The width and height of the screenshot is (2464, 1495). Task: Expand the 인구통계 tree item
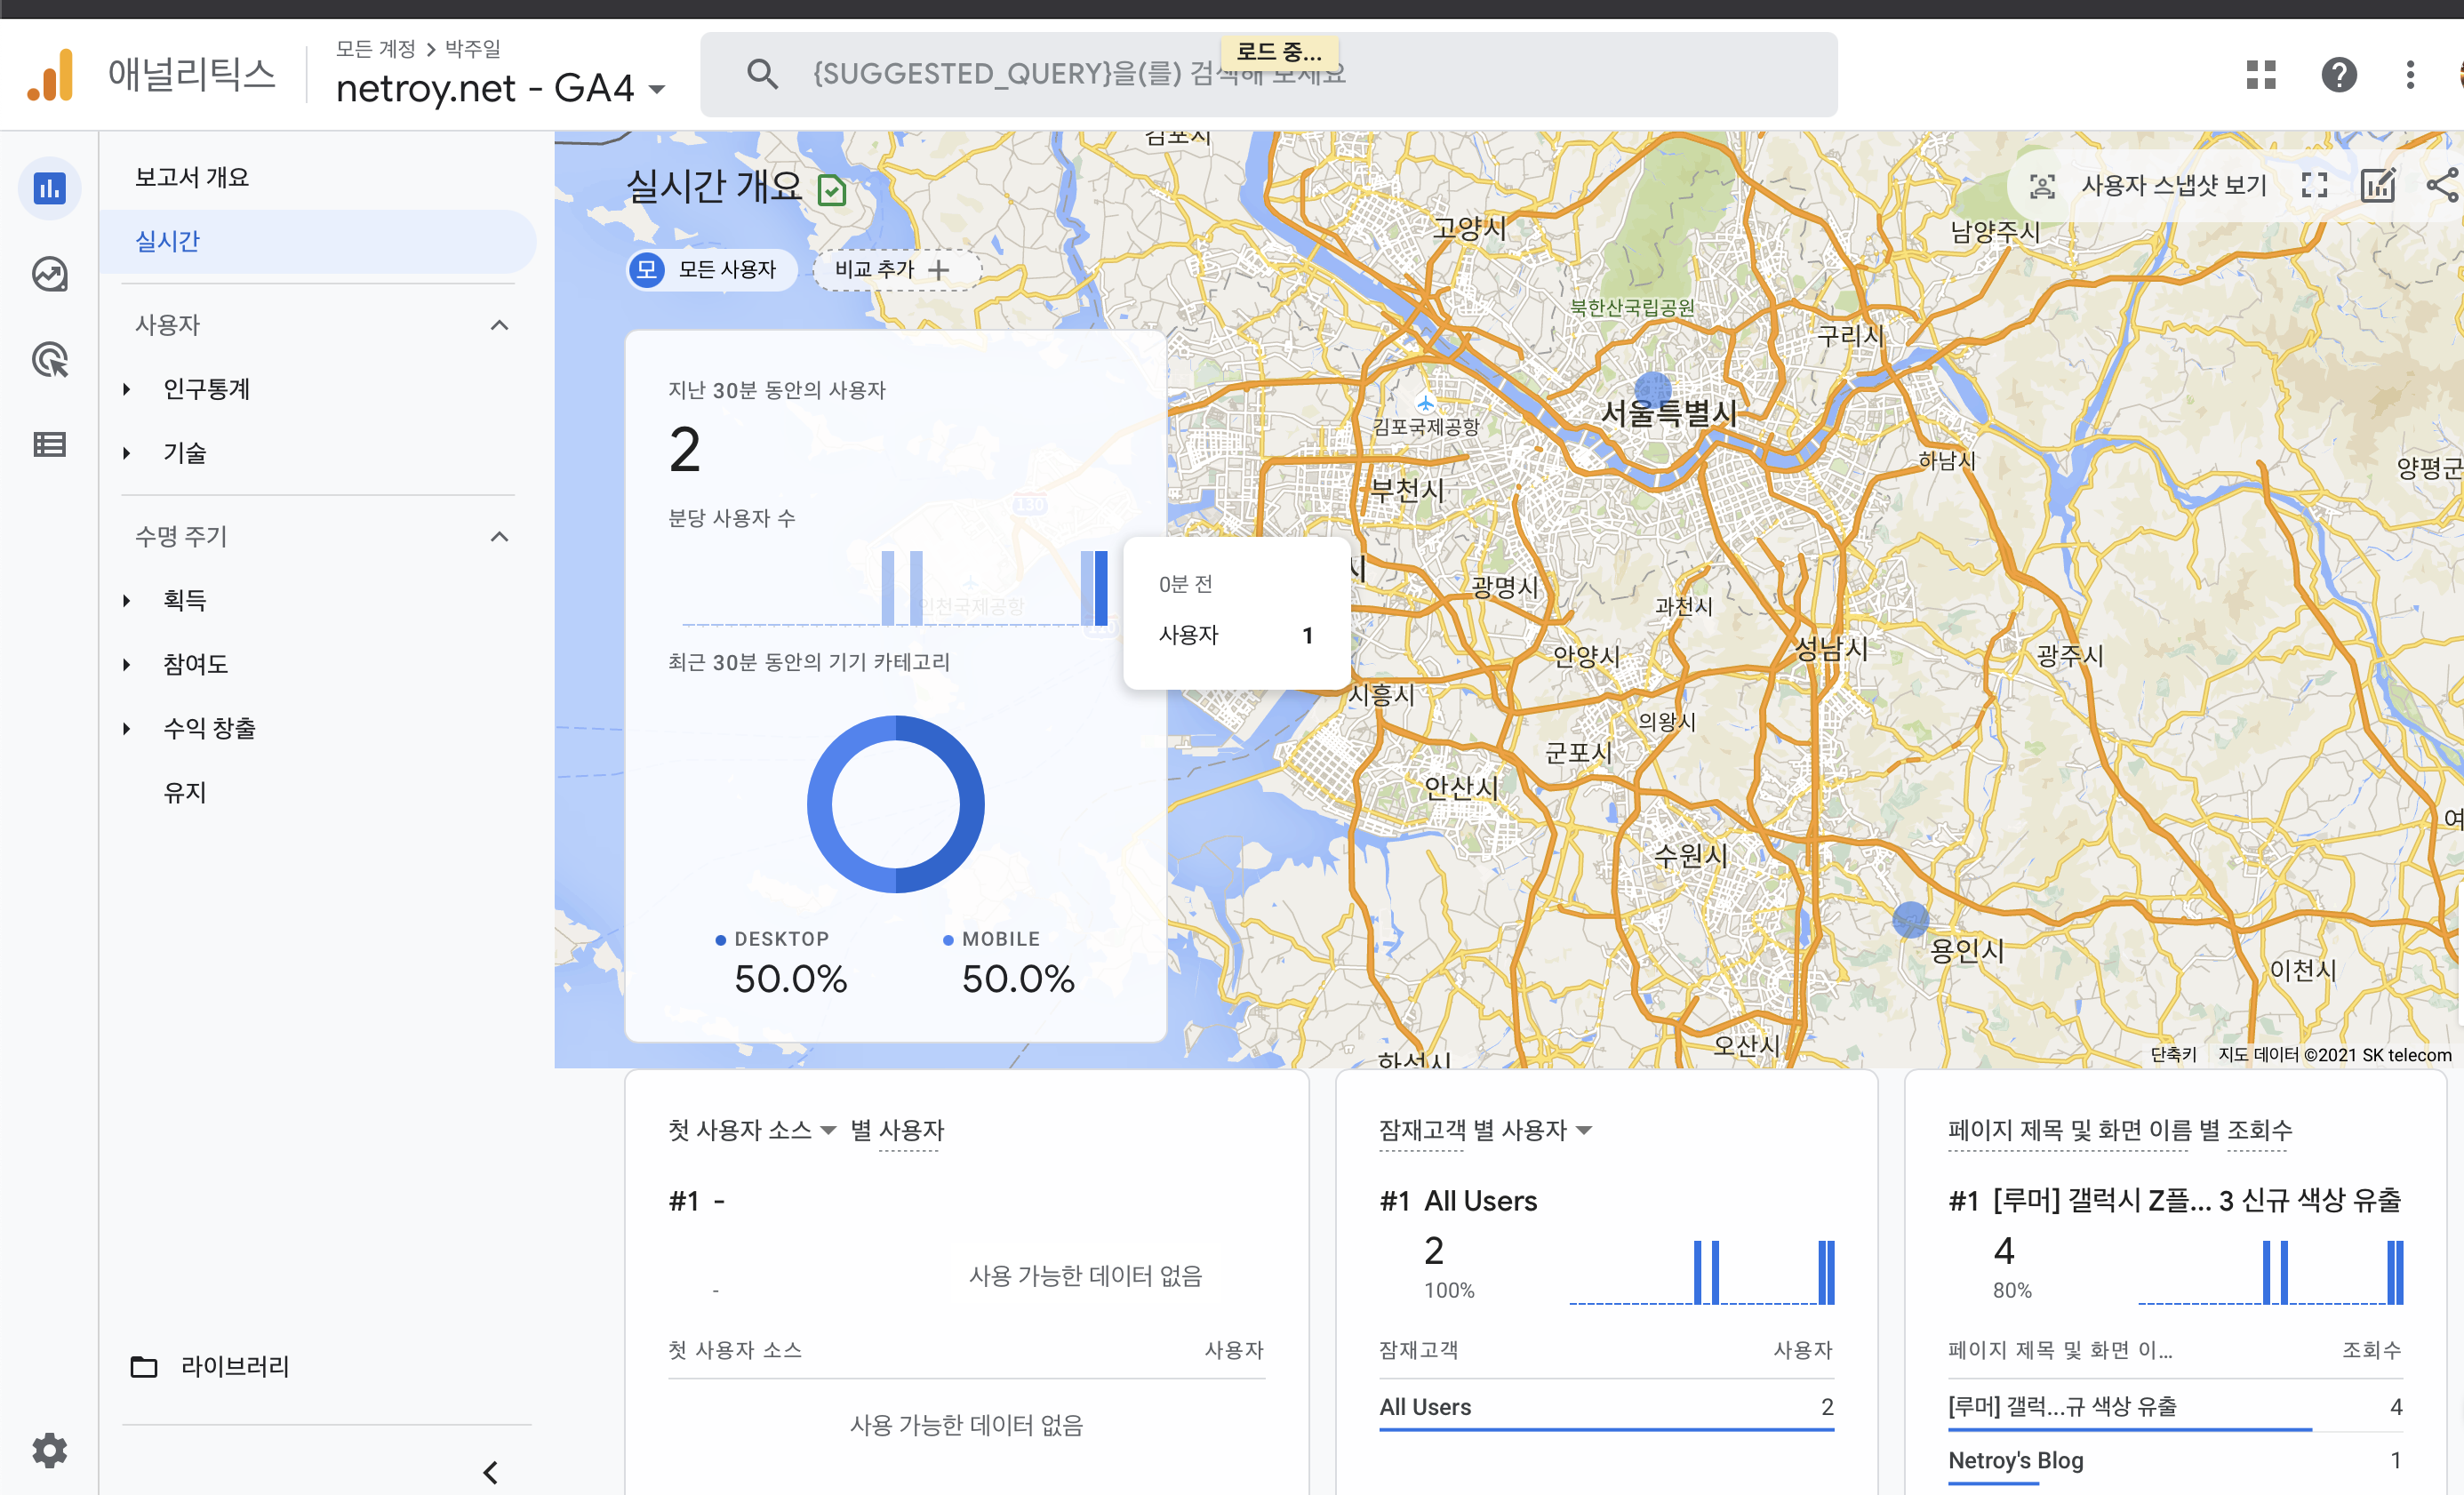[x=127, y=389]
